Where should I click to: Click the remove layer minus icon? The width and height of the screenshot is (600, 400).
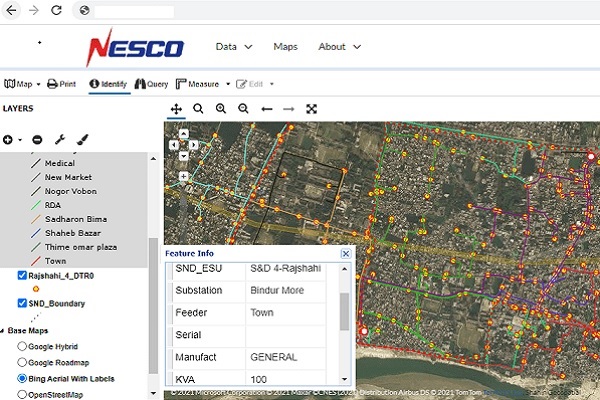(37, 140)
